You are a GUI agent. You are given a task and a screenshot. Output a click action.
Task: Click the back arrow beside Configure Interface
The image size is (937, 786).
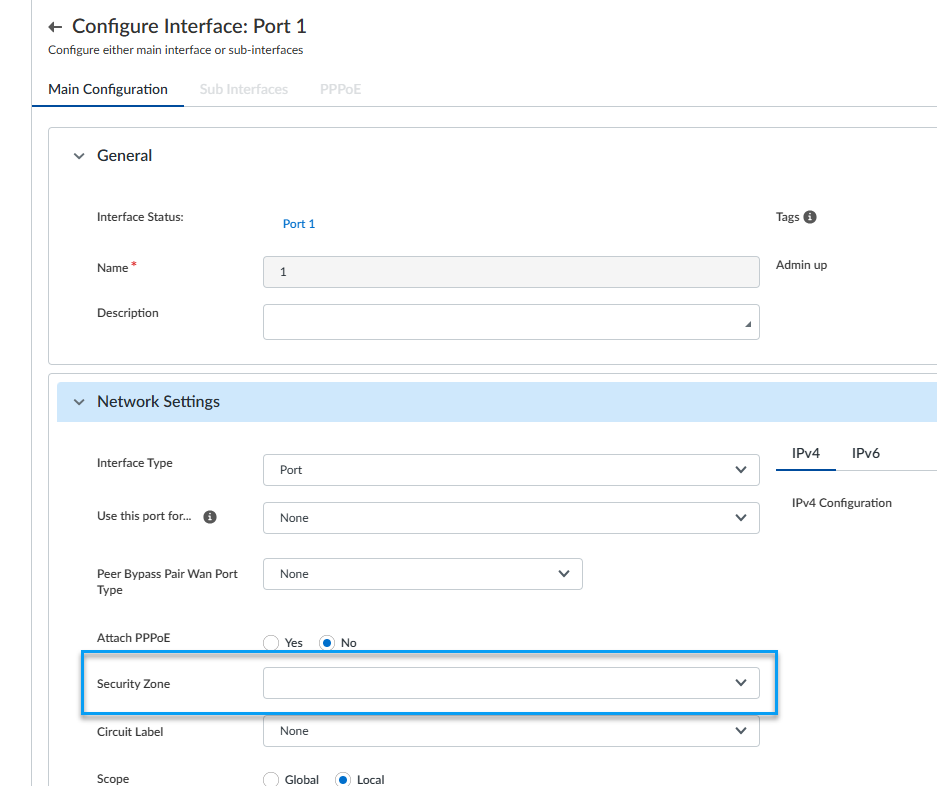click(55, 27)
